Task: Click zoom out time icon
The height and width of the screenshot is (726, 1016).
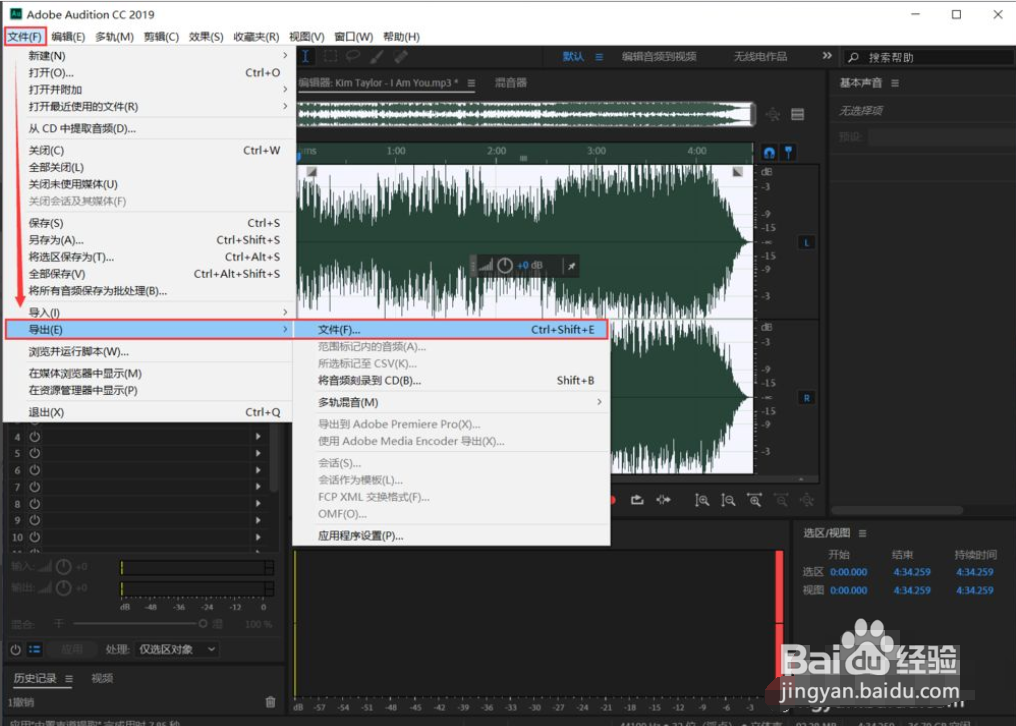Action: coord(781,500)
